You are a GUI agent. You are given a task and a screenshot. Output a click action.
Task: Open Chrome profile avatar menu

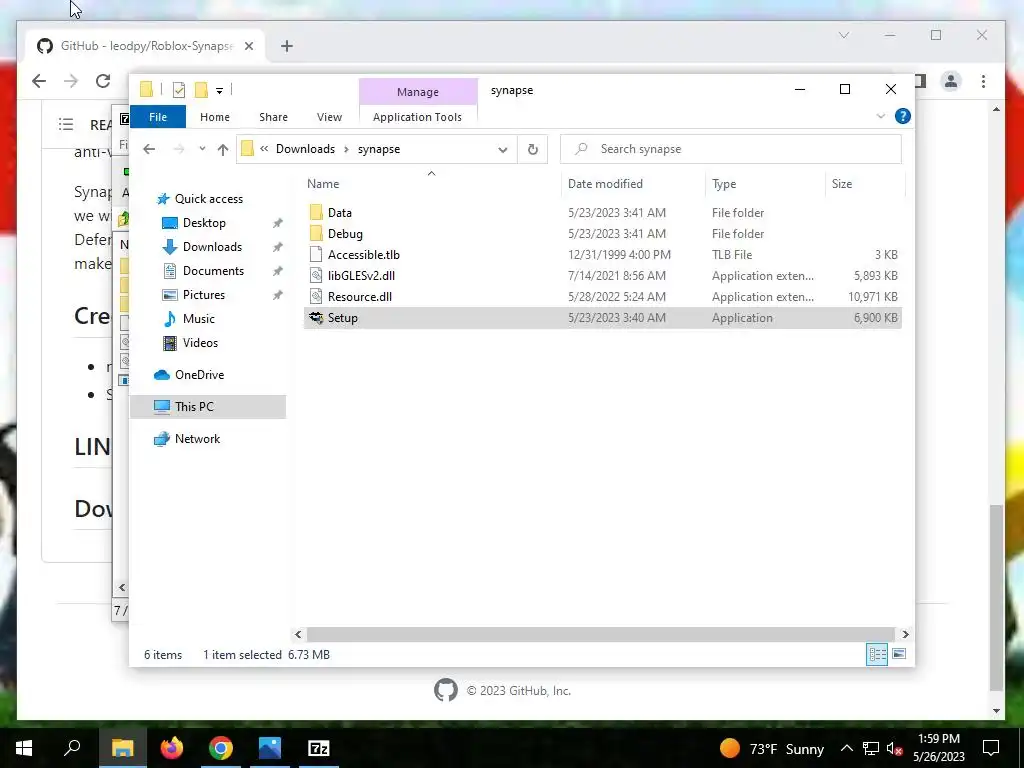pos(951,81)
